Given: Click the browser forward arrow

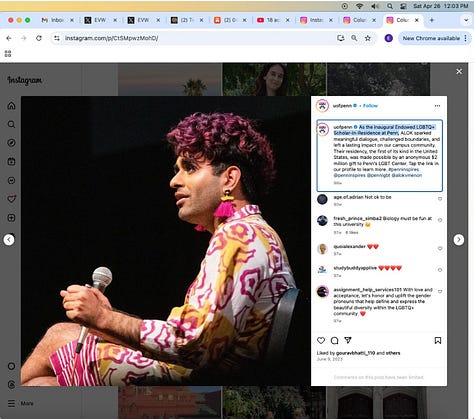Looking at the screenshot, I should tap(24, 38).
